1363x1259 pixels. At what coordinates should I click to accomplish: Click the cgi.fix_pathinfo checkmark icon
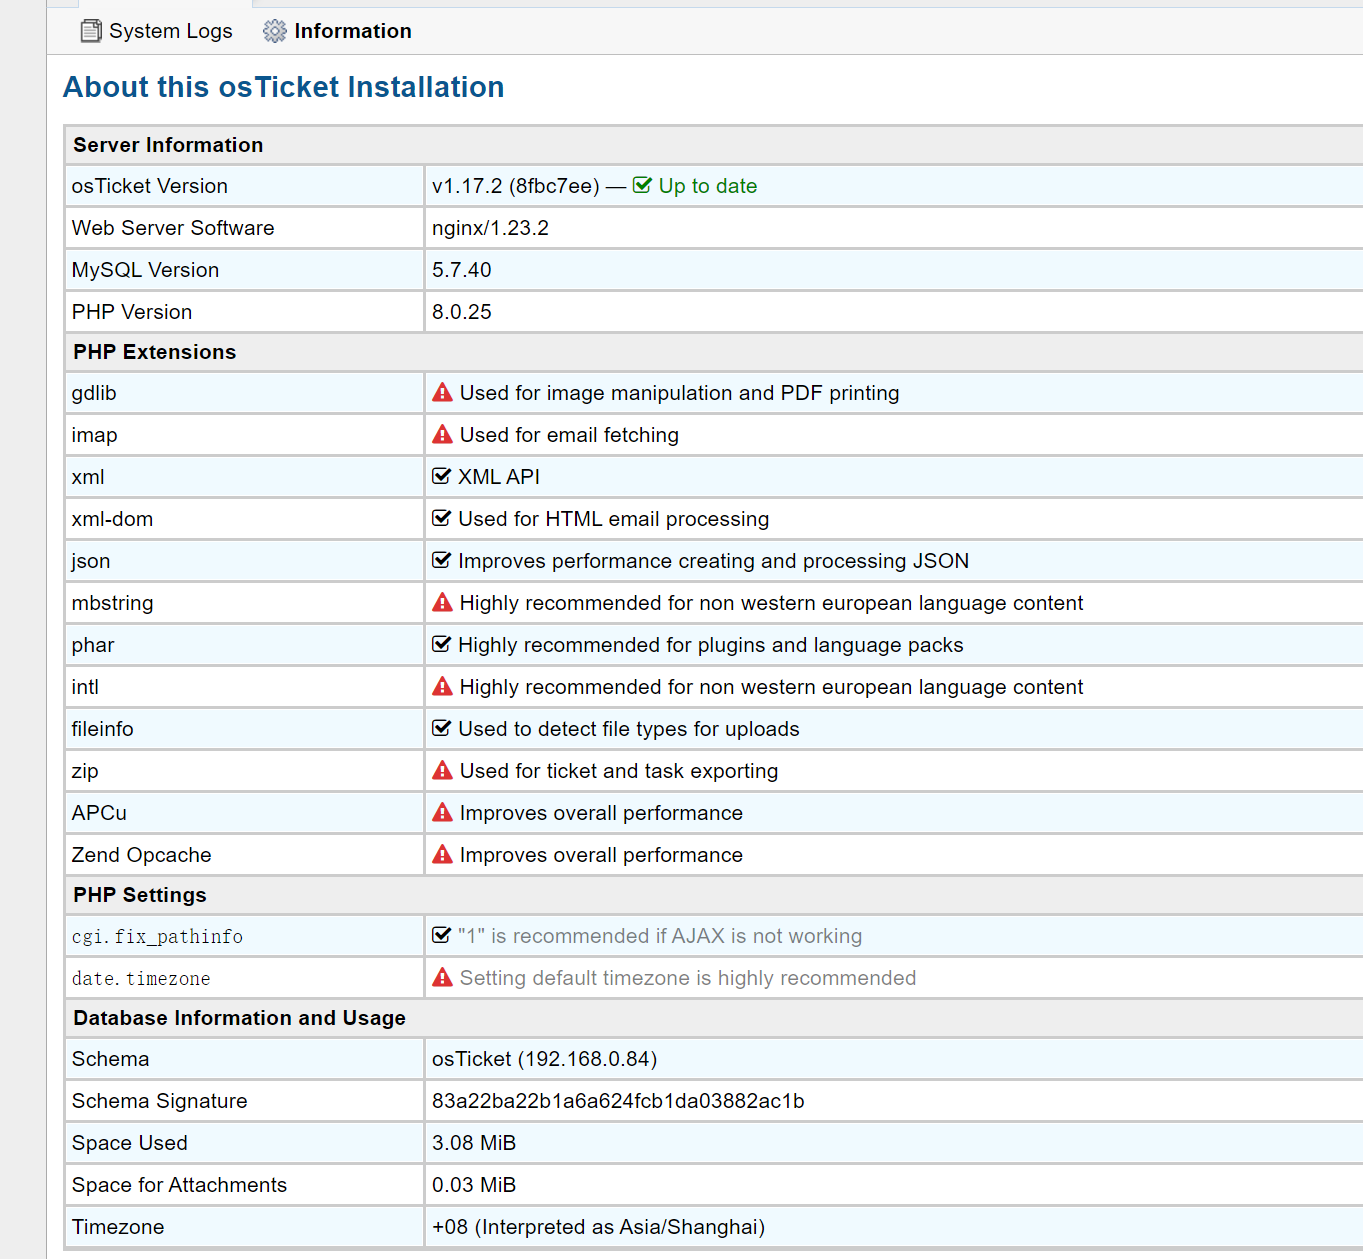(x=441, y=936)
